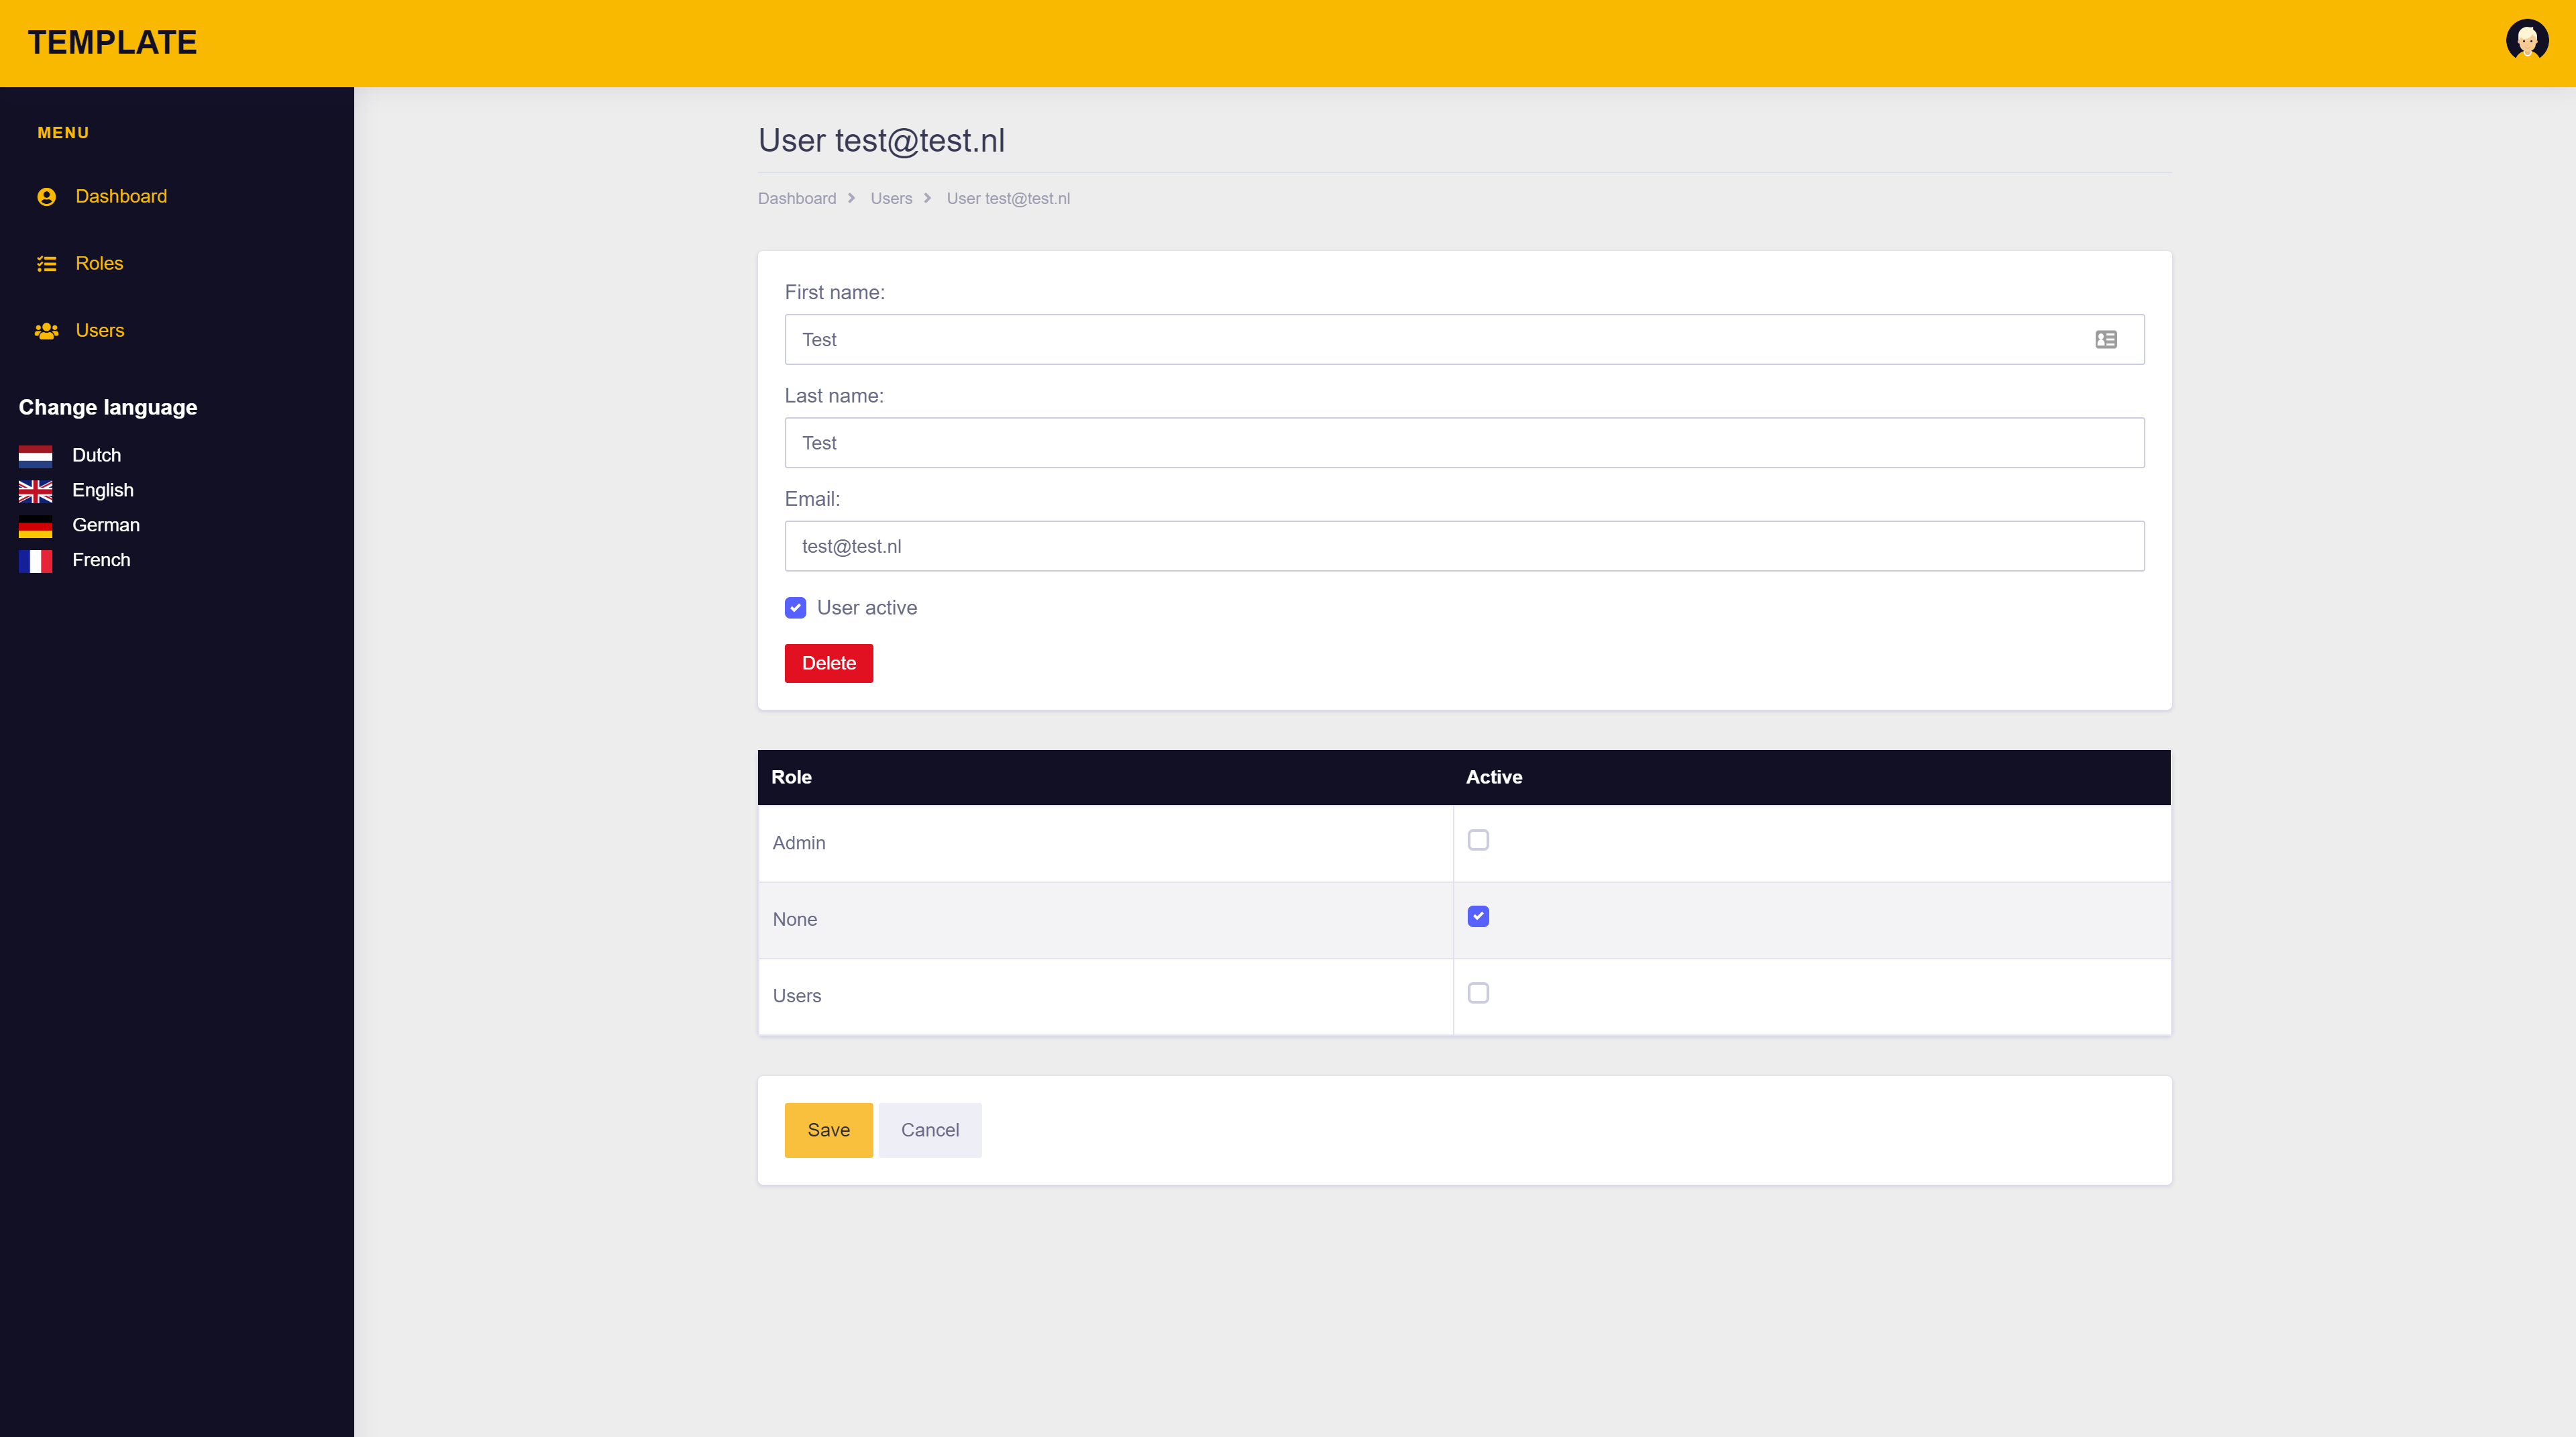Disable the None role checkbox
Image resolution: width=2576 pixels, height=1437 pixels.
[1478, 916]
